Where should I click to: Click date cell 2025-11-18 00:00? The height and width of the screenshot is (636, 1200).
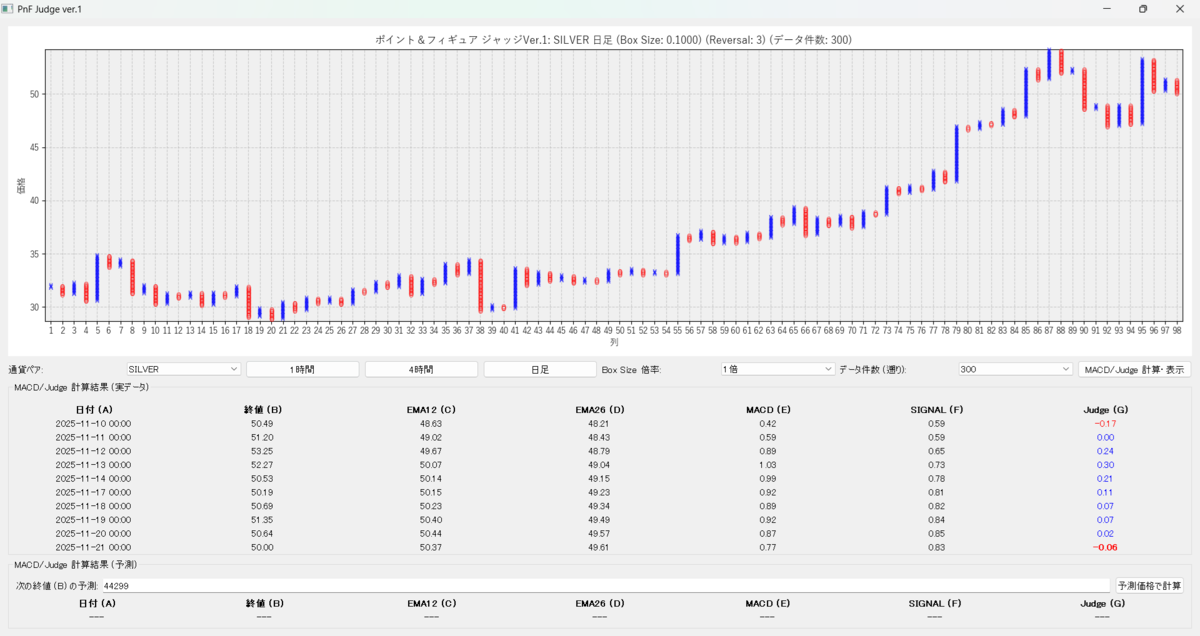pos(93,506)
